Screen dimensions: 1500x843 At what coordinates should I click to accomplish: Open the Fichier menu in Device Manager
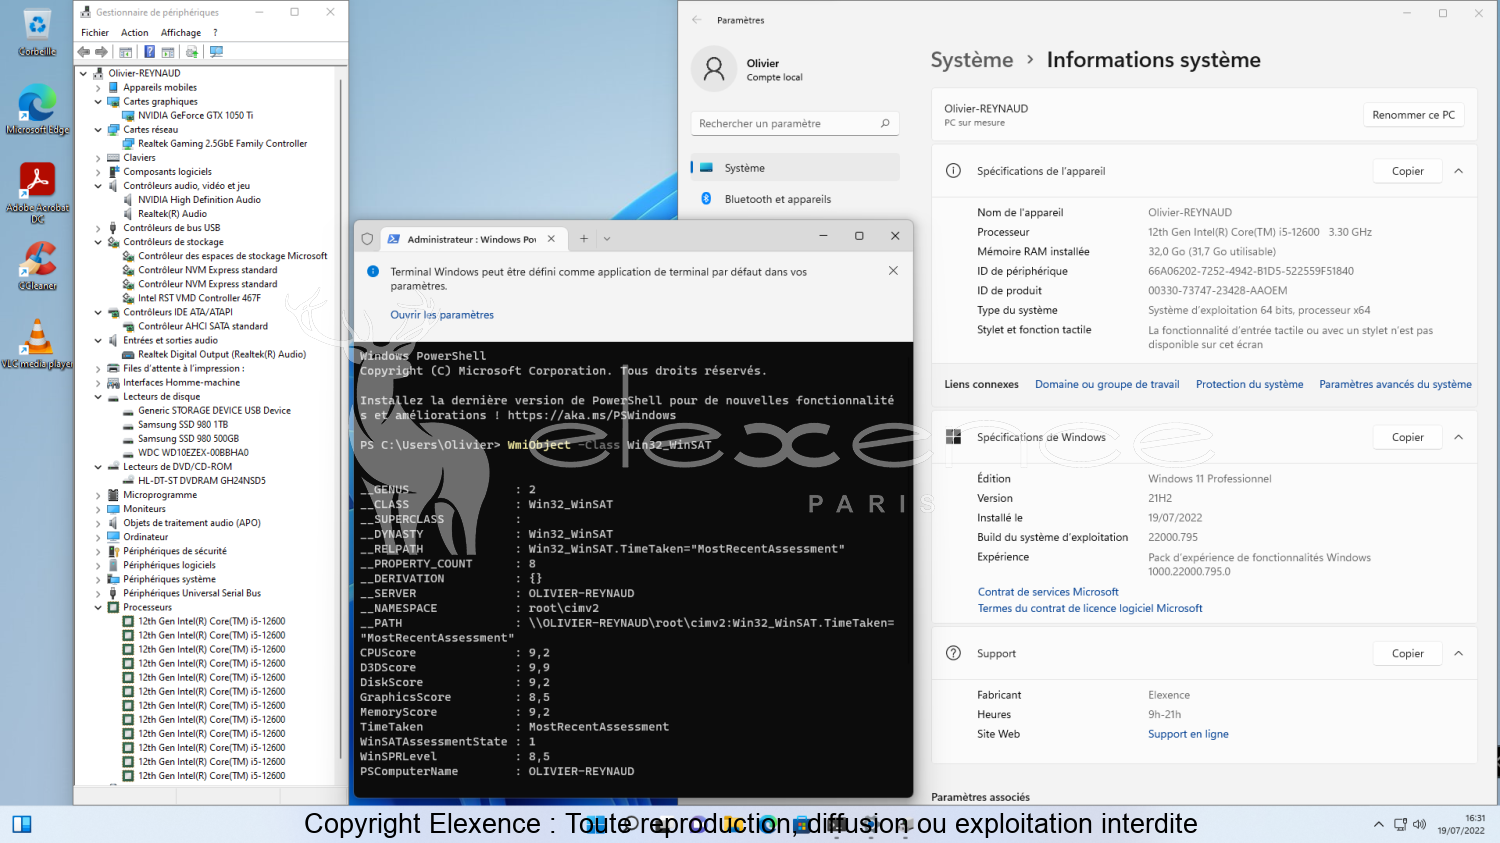click(x=95, y=33)
